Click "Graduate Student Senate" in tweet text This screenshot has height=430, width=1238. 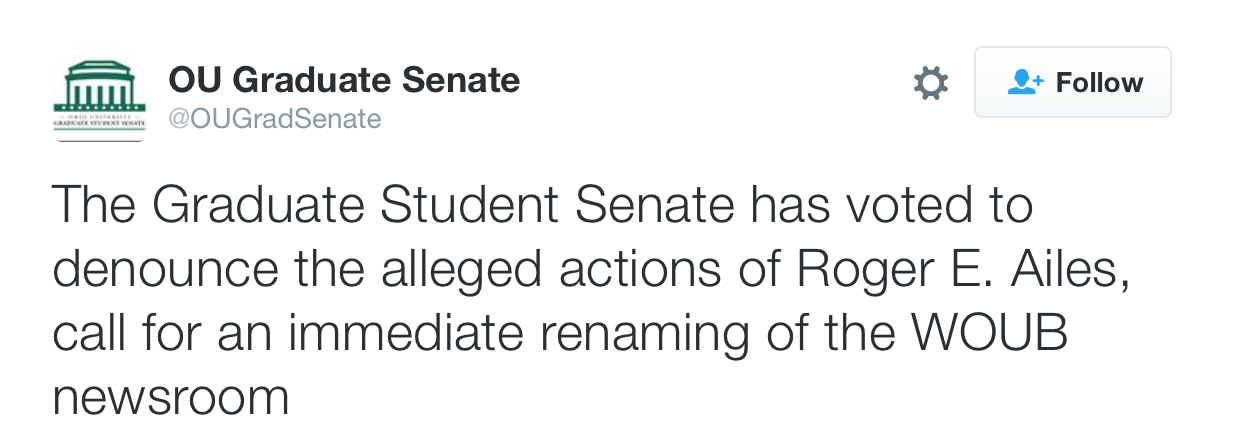coord(443,206)
